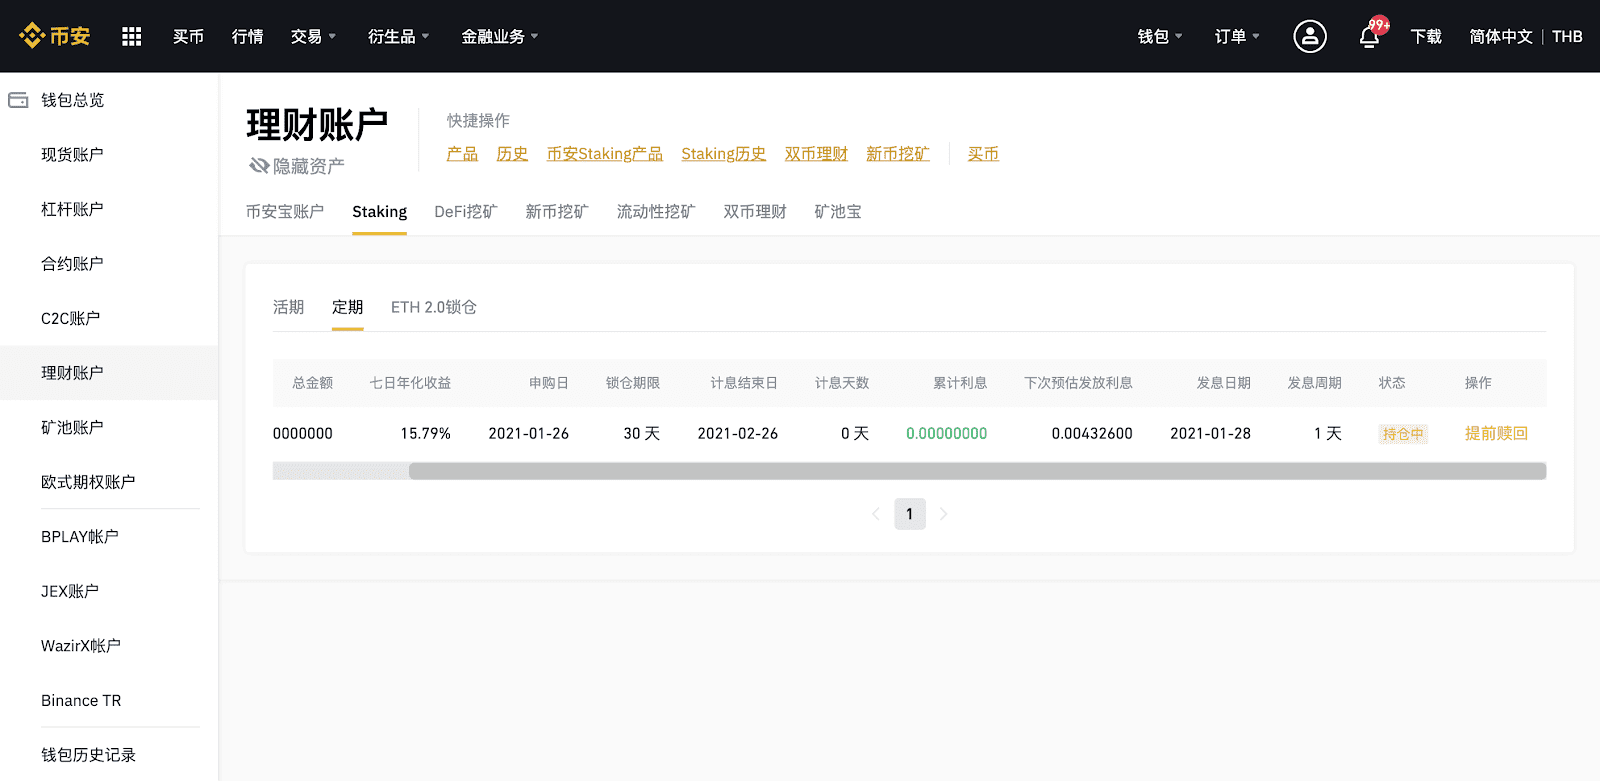Click the 钱包总览 wallet card icon

coord(18,100)
